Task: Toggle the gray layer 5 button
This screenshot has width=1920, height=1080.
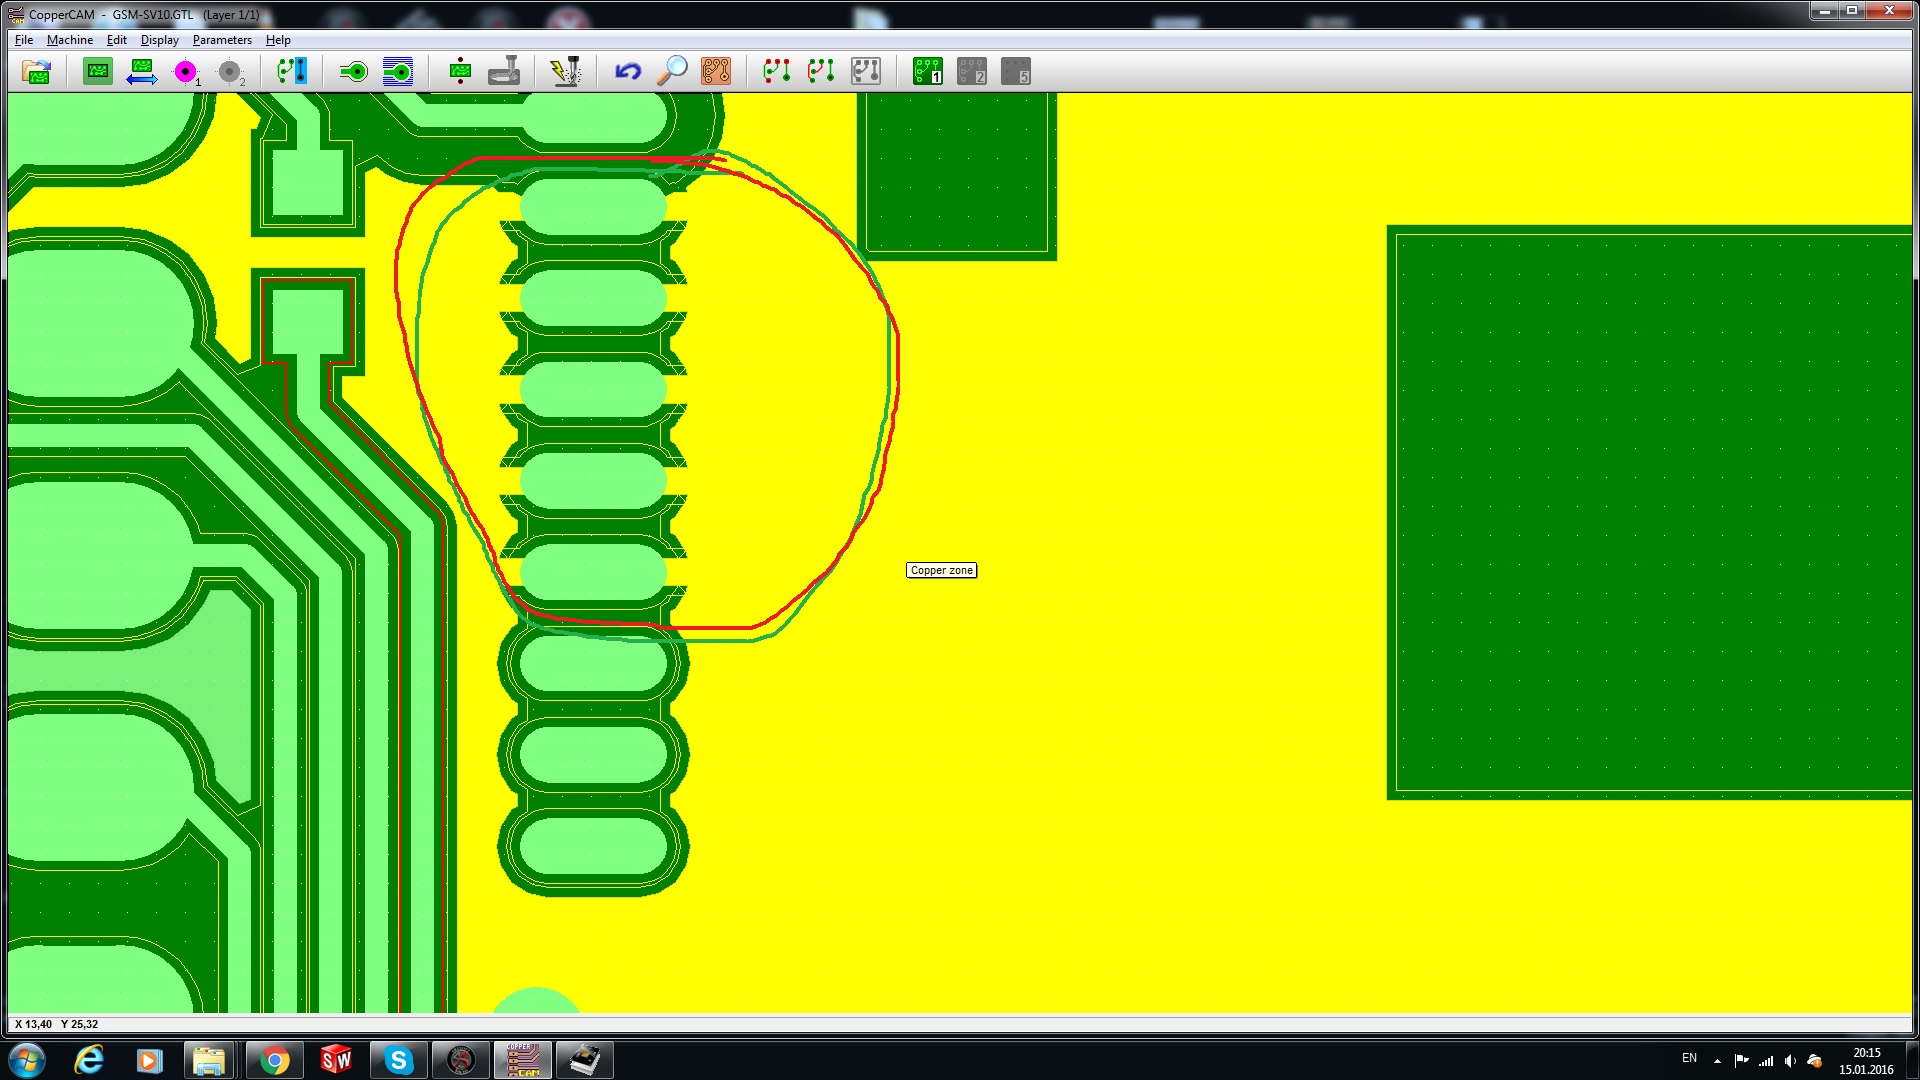Action: tap(1016, 72)
